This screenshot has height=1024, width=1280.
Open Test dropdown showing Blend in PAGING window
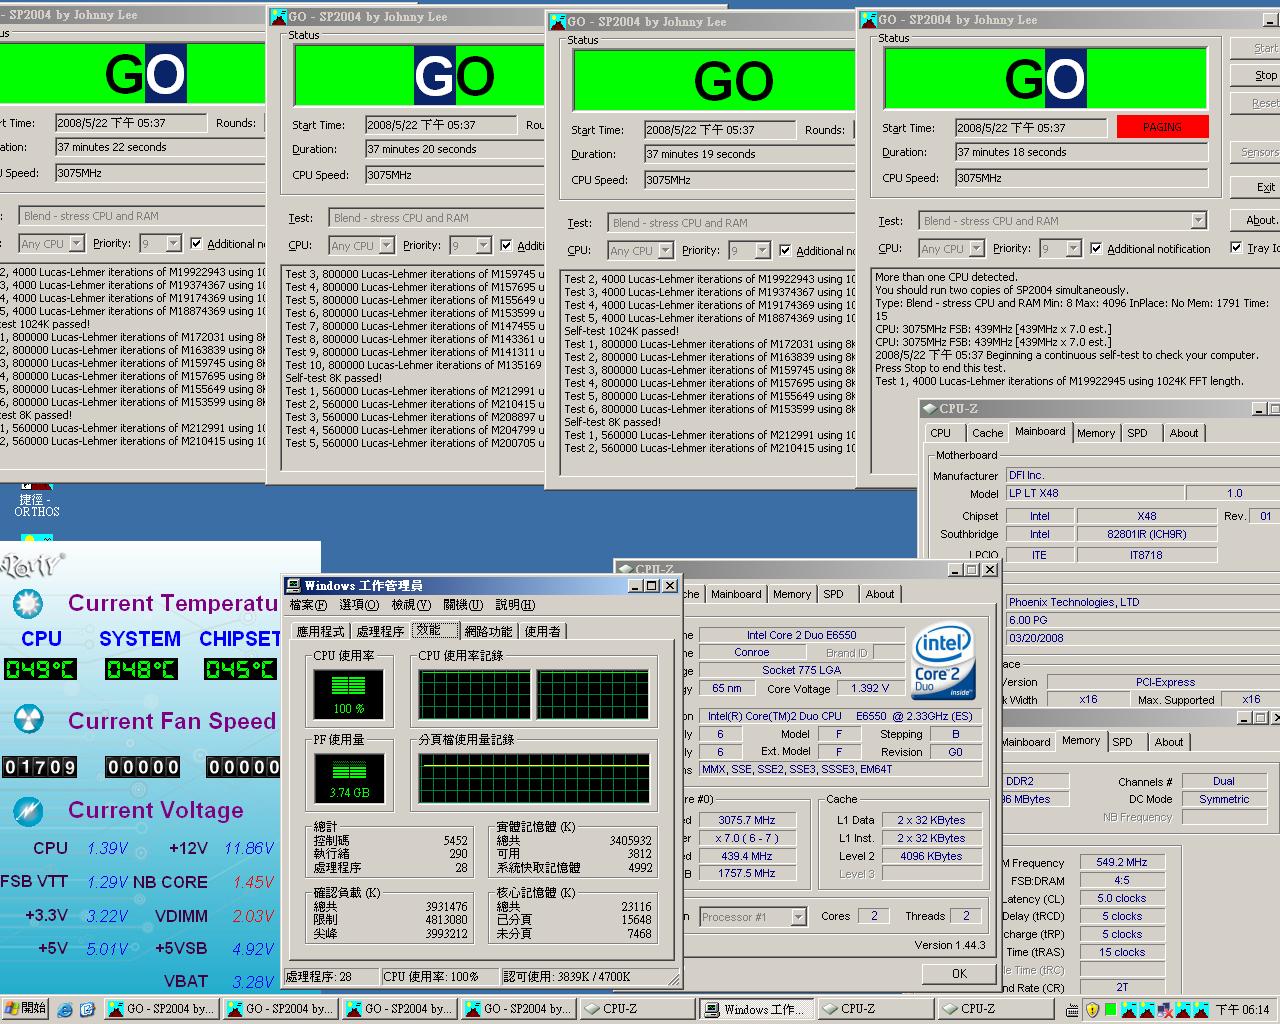(x=1198, y=221)
